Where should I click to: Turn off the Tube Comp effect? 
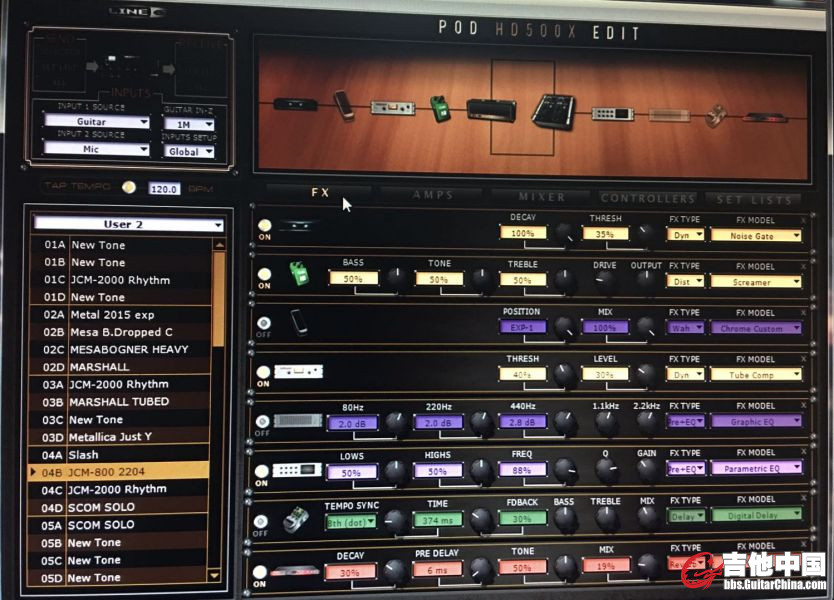tap(263, 372)
